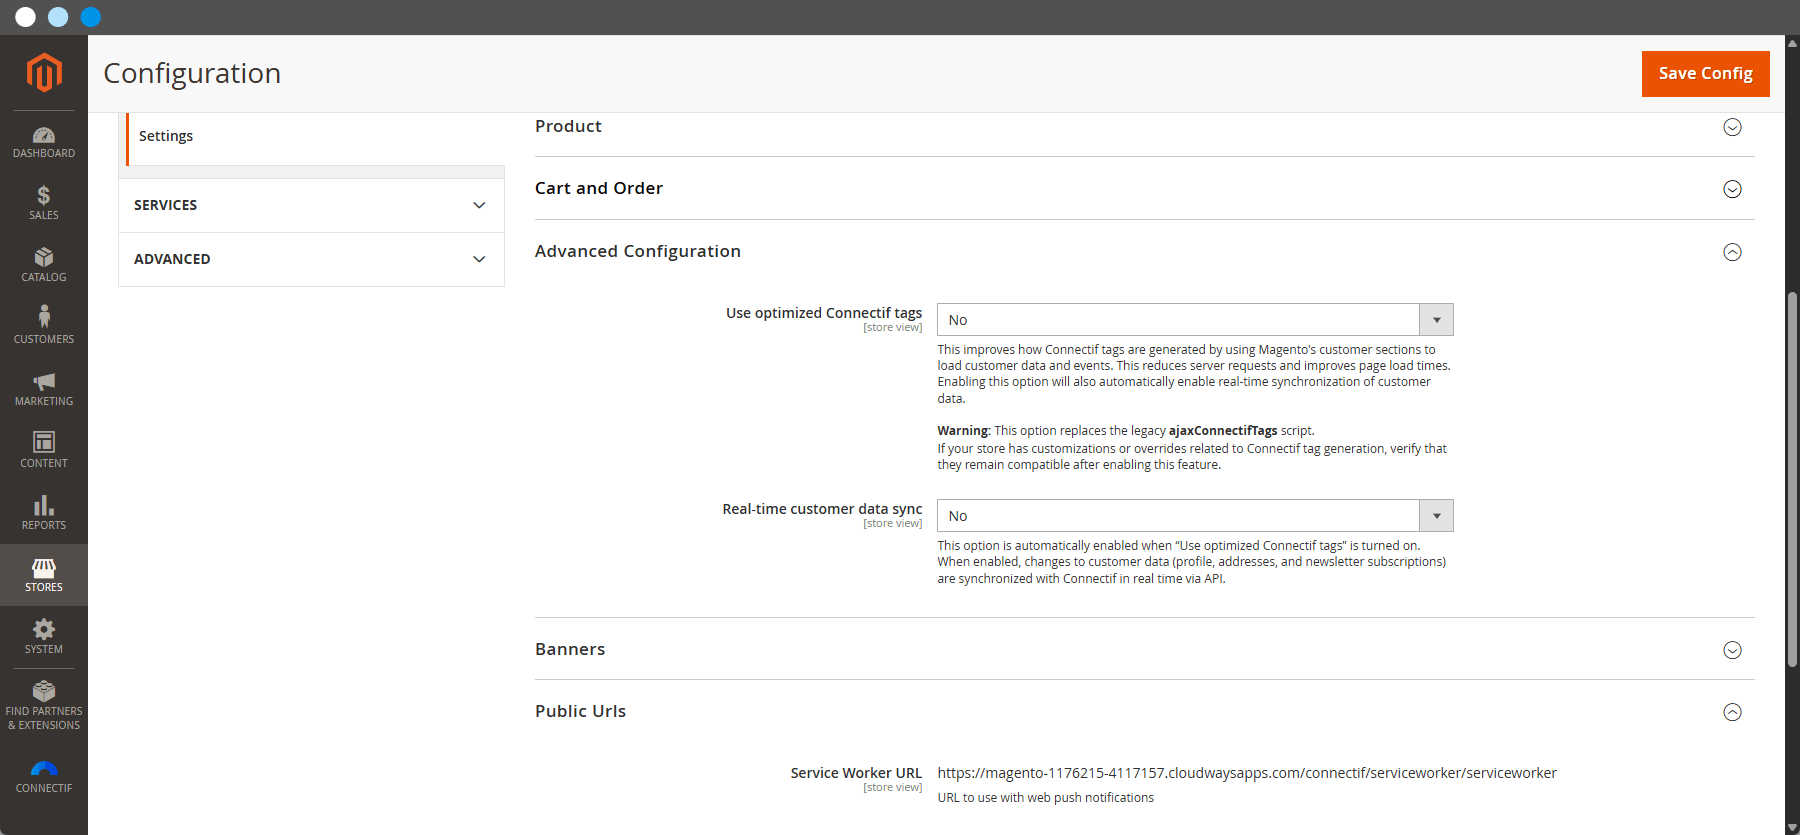
Task: Collapse the Advanced Configuration section chevron
Action: (1733, 252)
